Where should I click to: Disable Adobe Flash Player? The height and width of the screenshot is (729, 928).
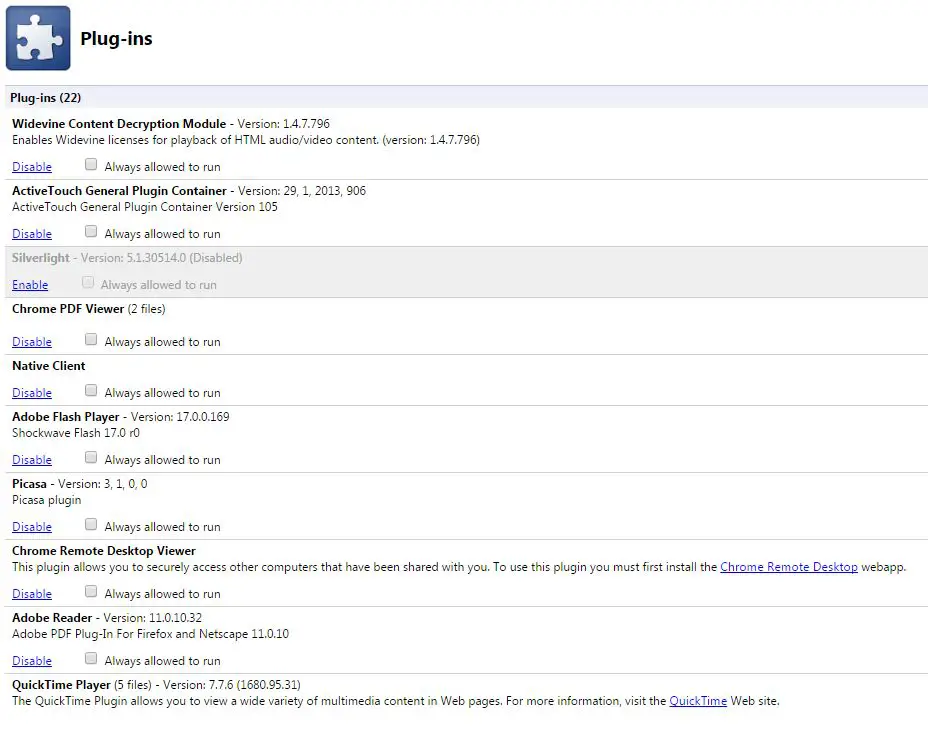[32, 460]
